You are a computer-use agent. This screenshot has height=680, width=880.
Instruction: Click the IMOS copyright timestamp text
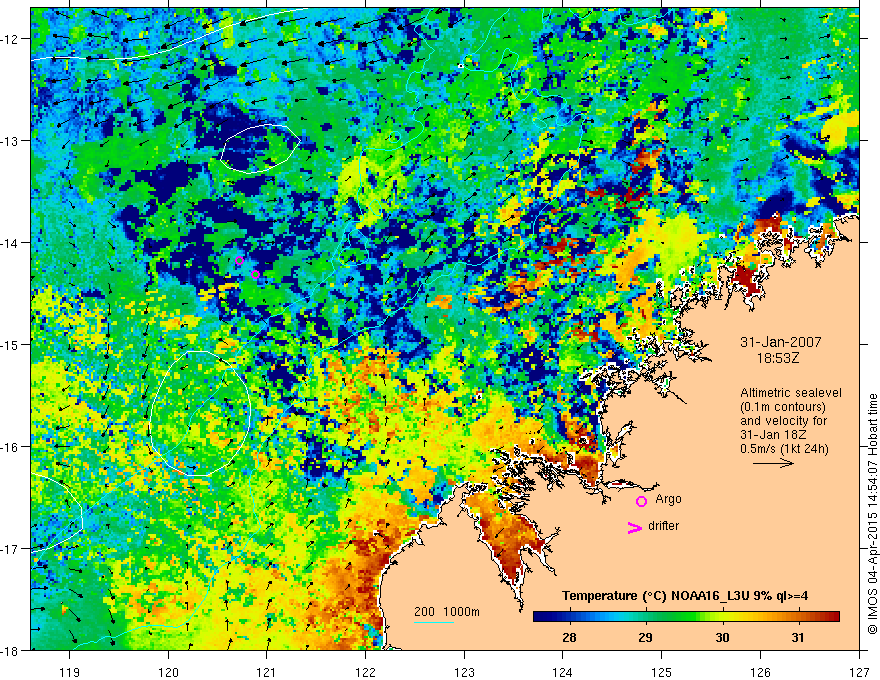click(872, 513)
